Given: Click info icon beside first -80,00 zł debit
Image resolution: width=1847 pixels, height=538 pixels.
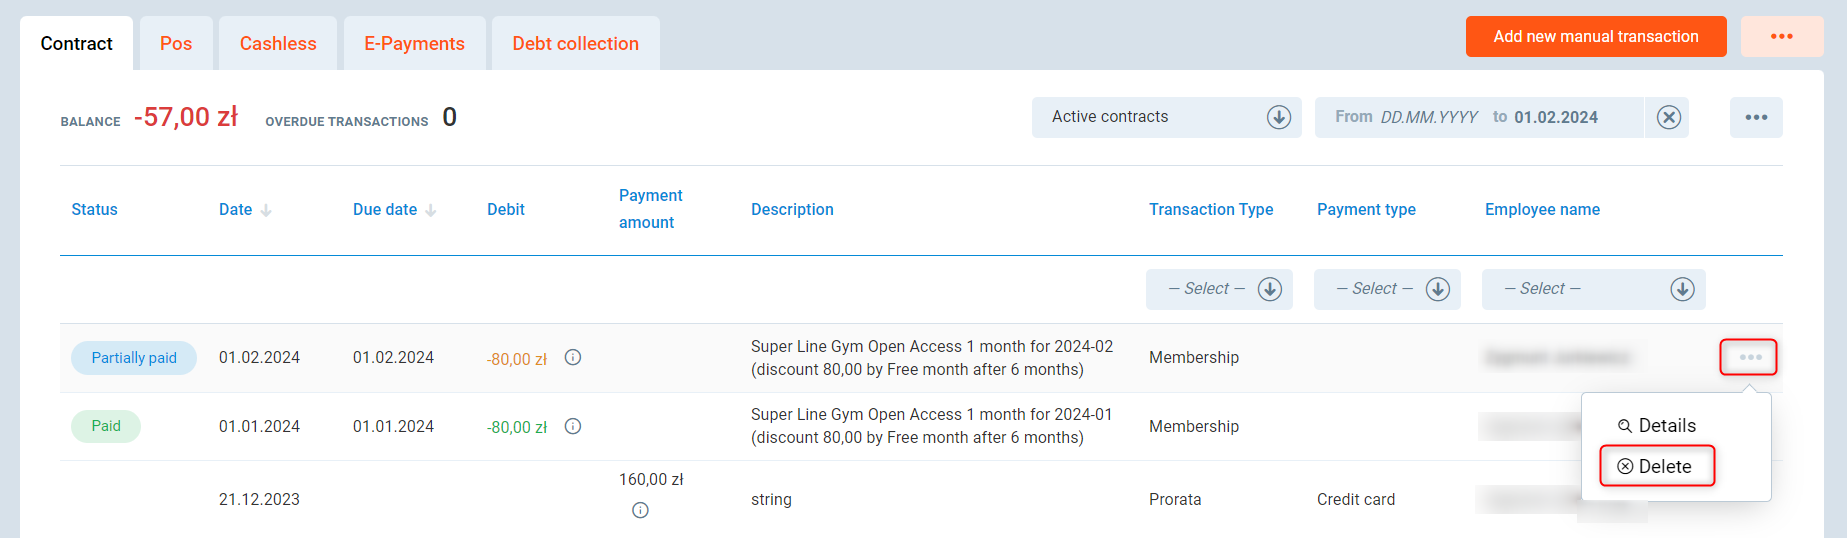Looking at the screenshot, I should 573,357.
